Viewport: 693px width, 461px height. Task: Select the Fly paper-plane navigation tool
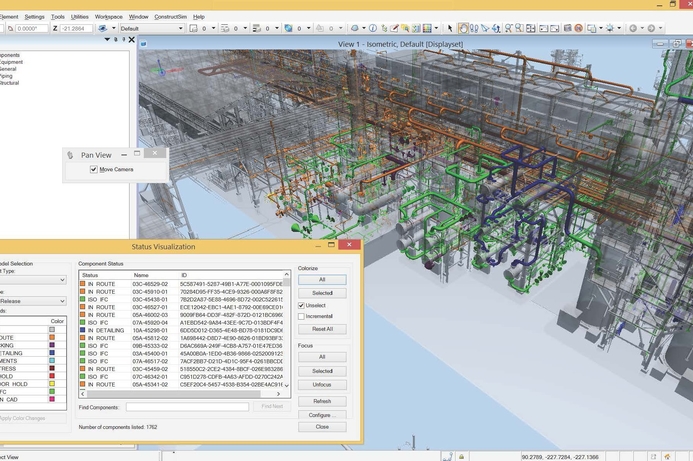(485, 28)
